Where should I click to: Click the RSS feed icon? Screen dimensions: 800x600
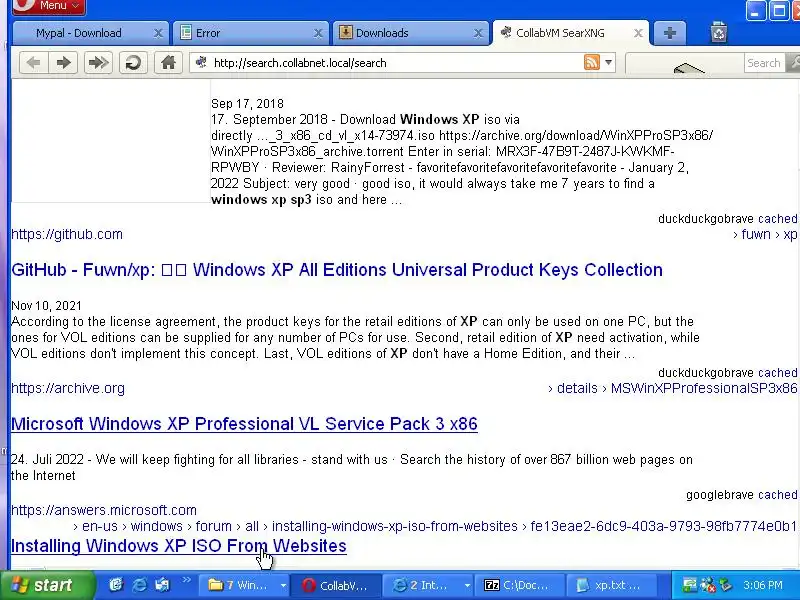(591, 62)
